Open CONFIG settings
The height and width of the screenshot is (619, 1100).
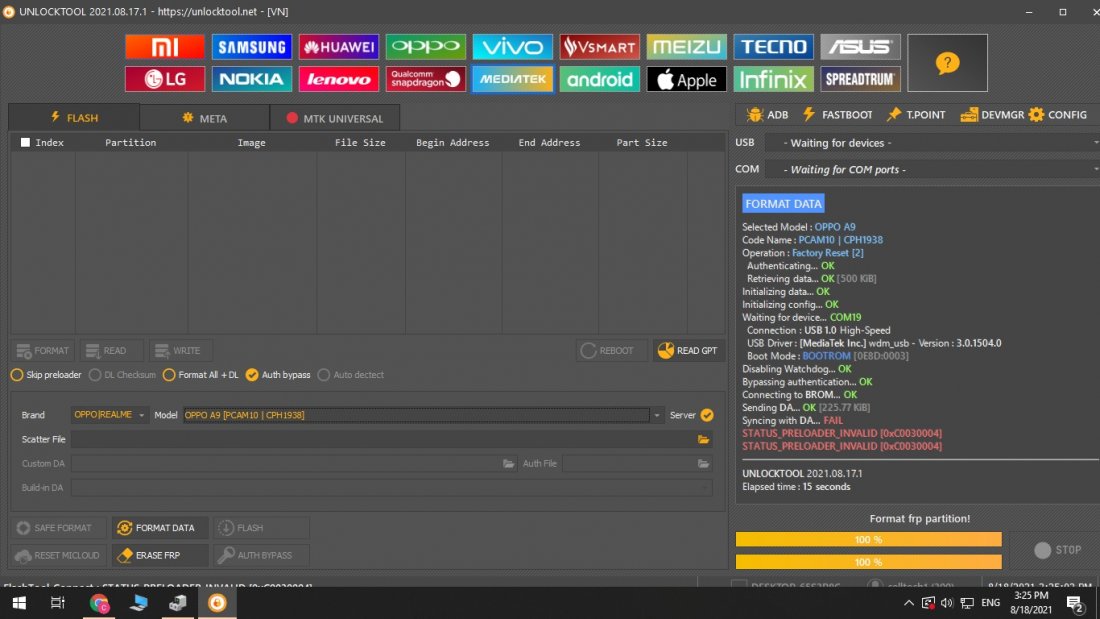pos(1058,114)
